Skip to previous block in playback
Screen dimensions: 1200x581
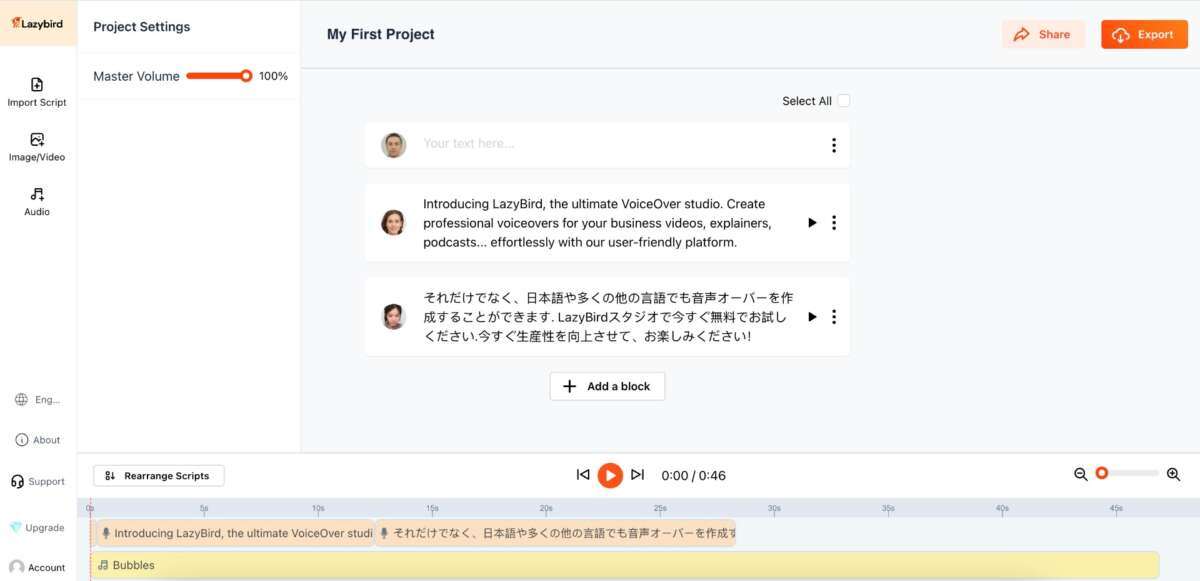[x=583, y=475]
